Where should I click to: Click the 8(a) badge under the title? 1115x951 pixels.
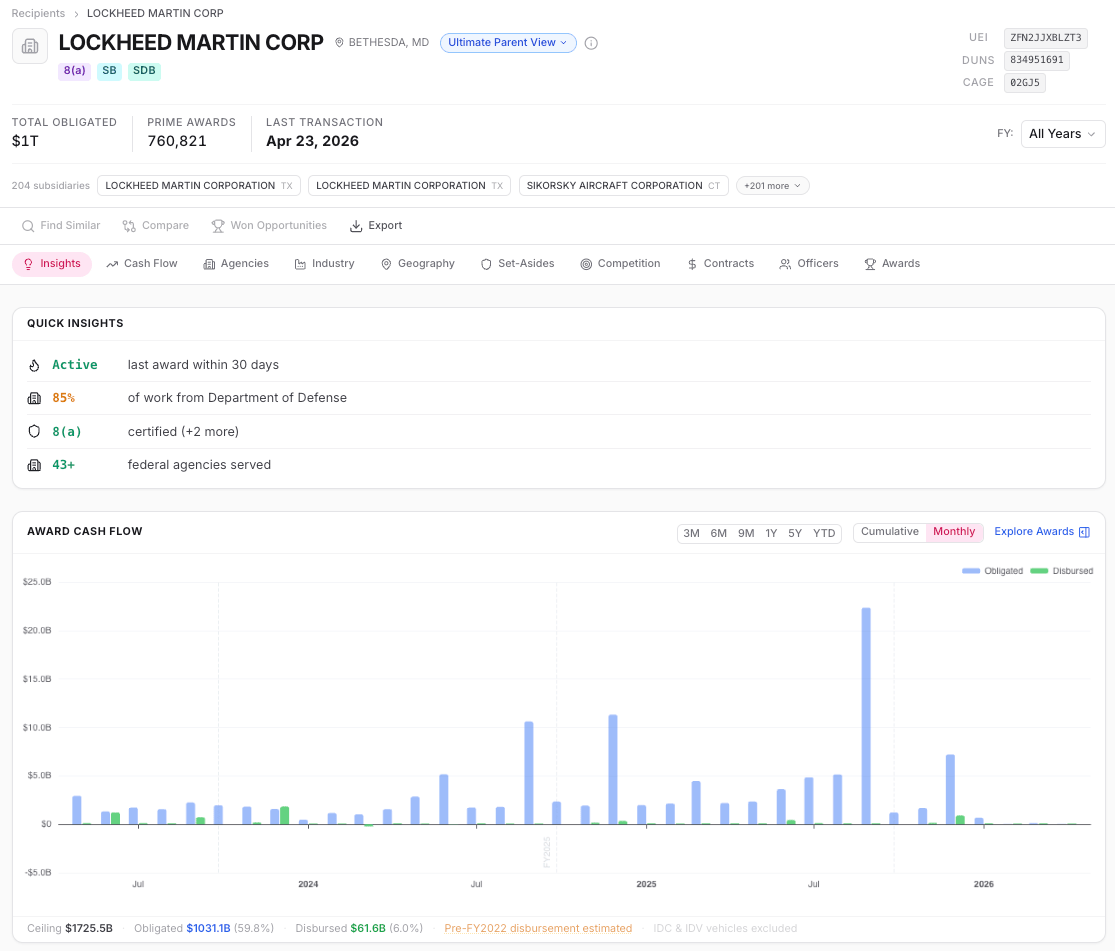coord(75,70)
